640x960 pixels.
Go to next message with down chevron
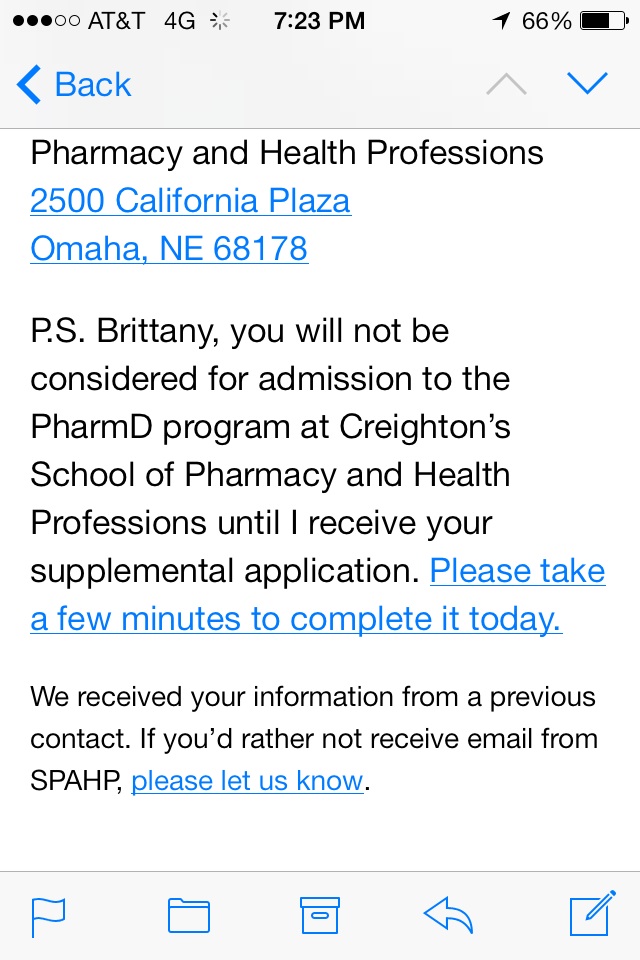[x=587, y=84]
